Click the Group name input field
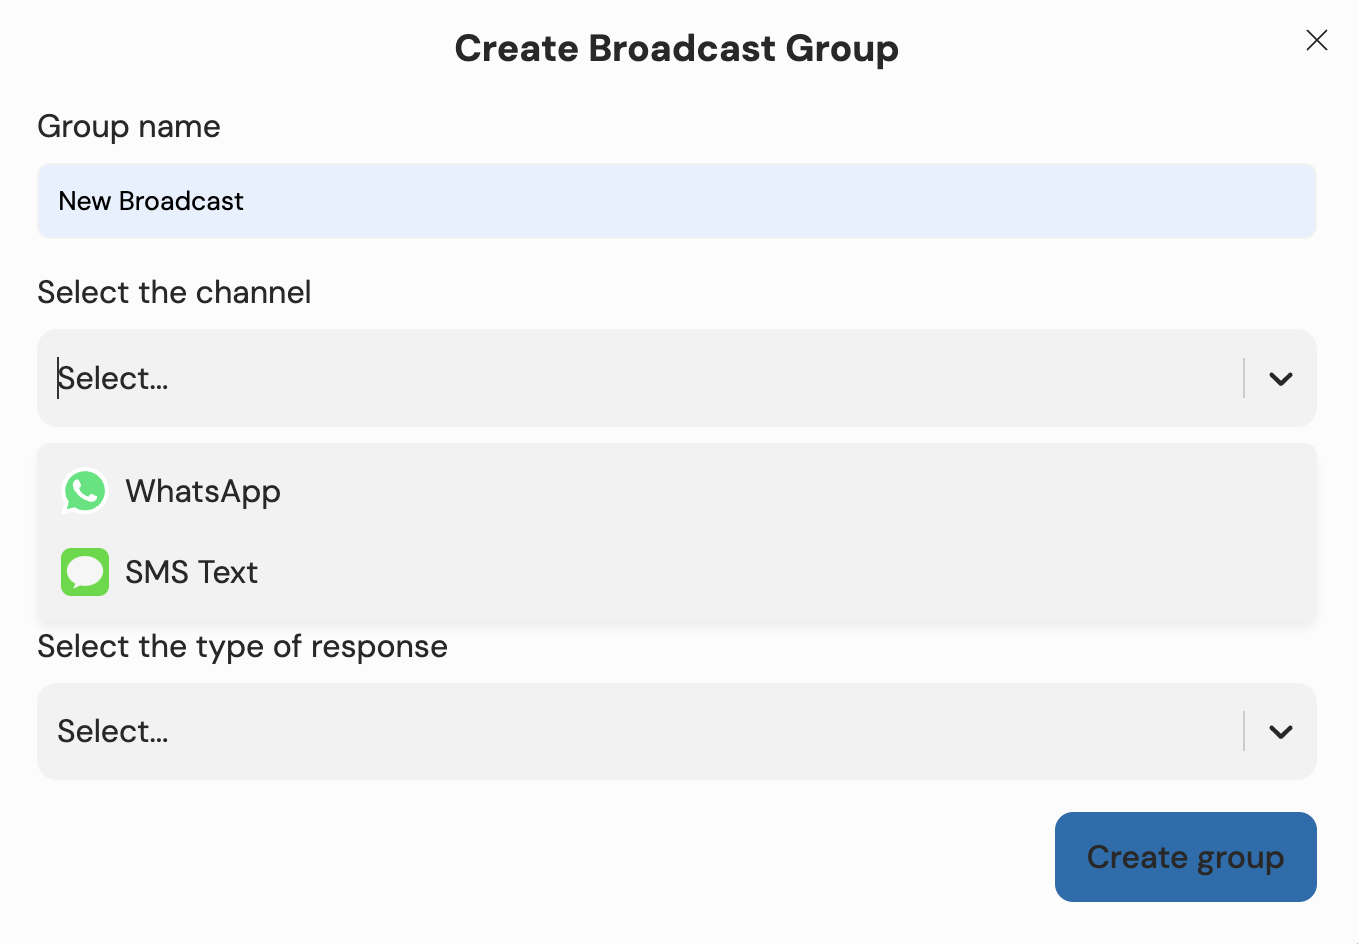The image size is (1358, 944). pyautogui.click(x=677, y=201)
